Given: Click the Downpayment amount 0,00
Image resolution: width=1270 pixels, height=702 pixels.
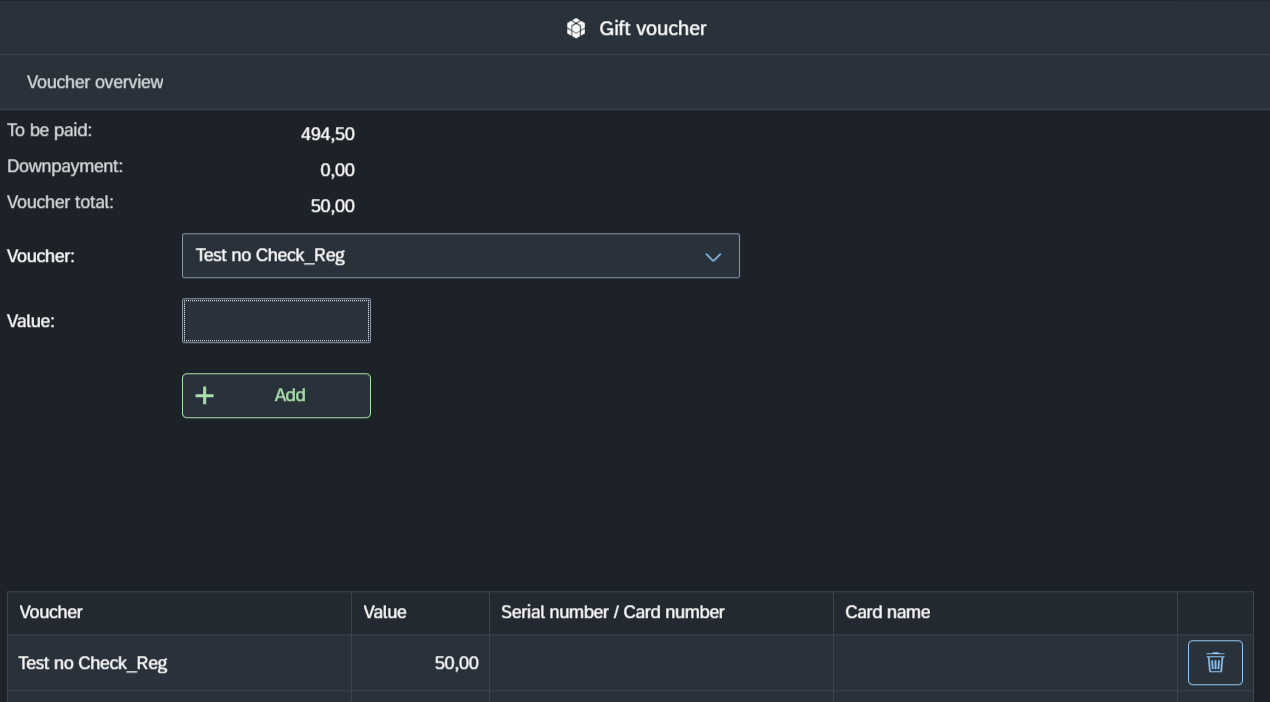Looking at the screenshot, I should tap(337, 170).
